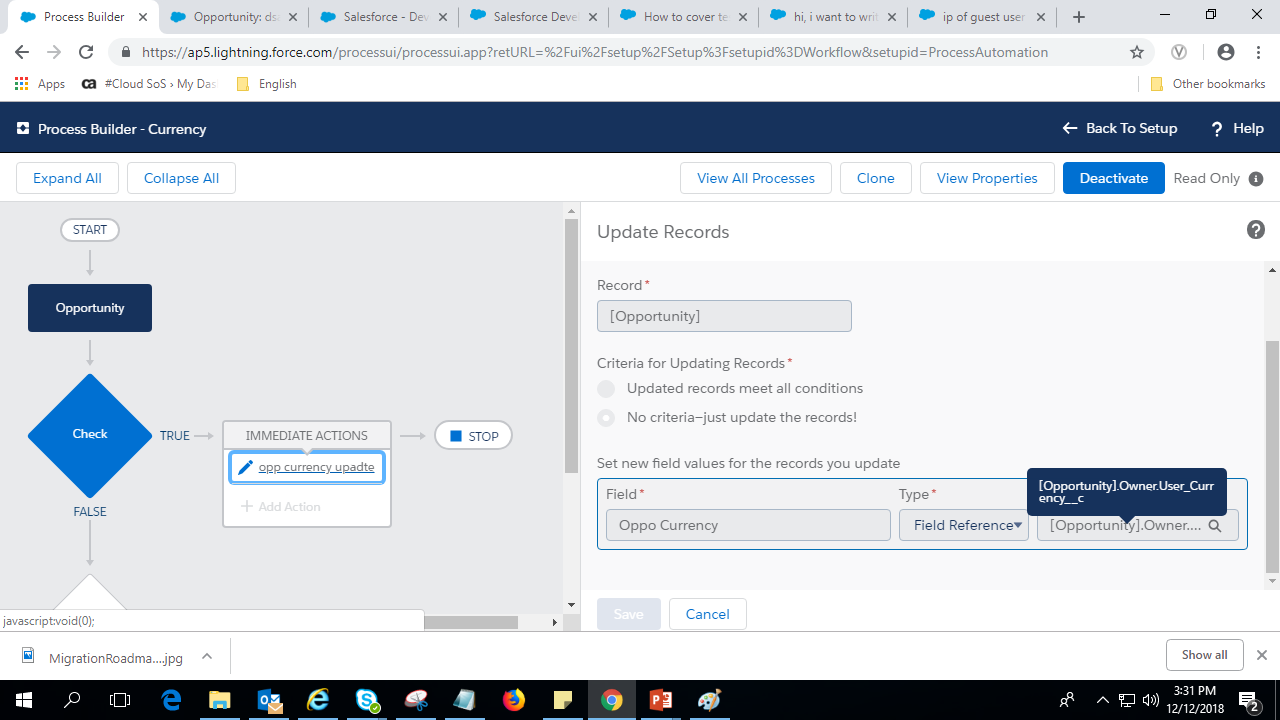Open Task View on the taskbar

[x=120, y=700]
